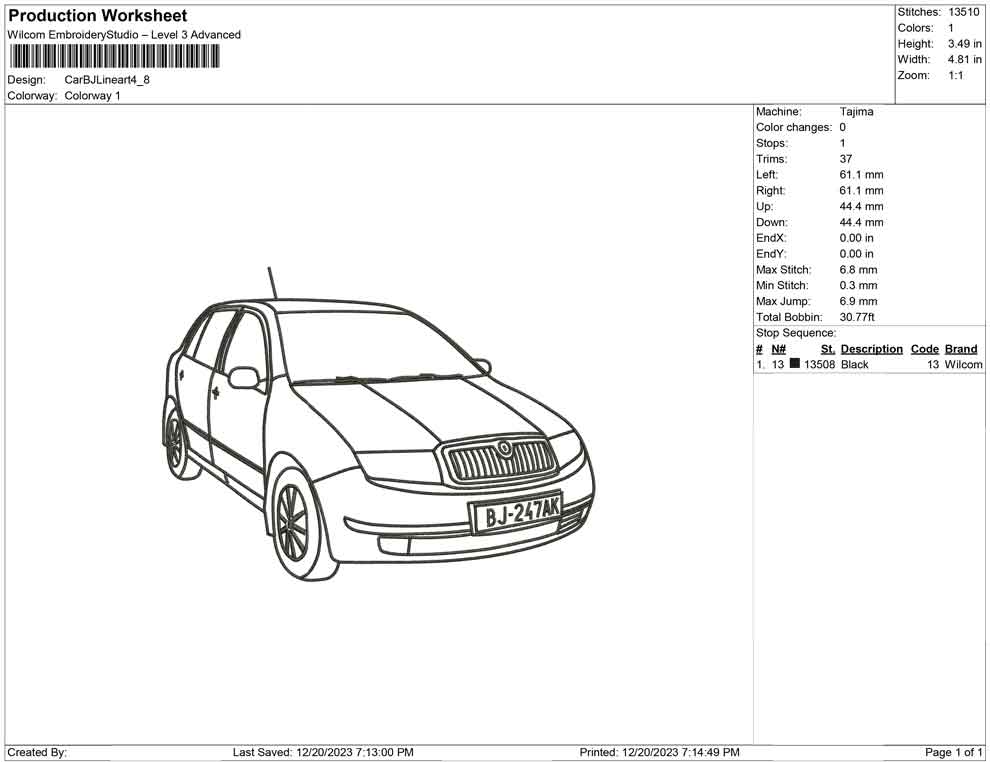Screen dimensions: 990x762
Task: Click the Machine value Tajima
Action: point(856,112)
